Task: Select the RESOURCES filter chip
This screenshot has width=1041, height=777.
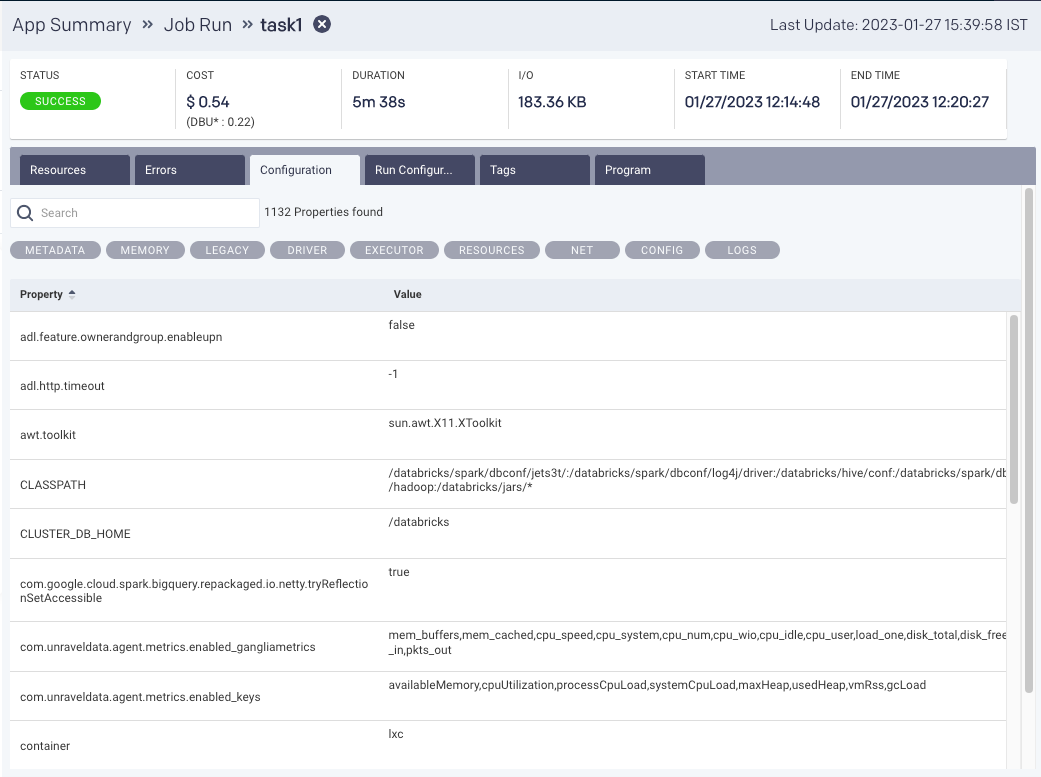Action: [x=491, y=250]
